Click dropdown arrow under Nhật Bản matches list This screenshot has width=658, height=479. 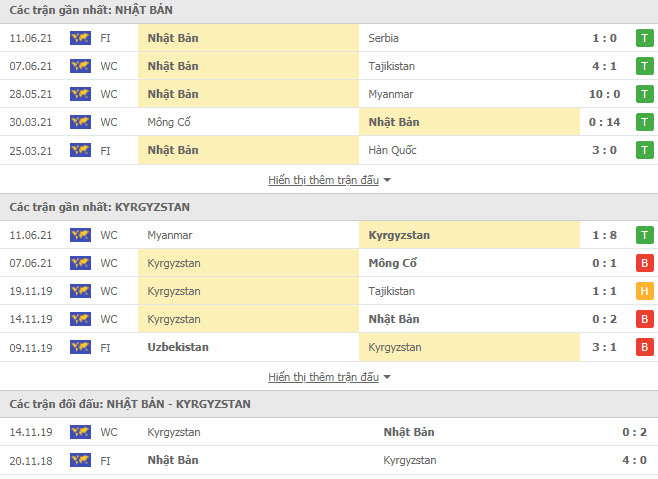[387, 180]
